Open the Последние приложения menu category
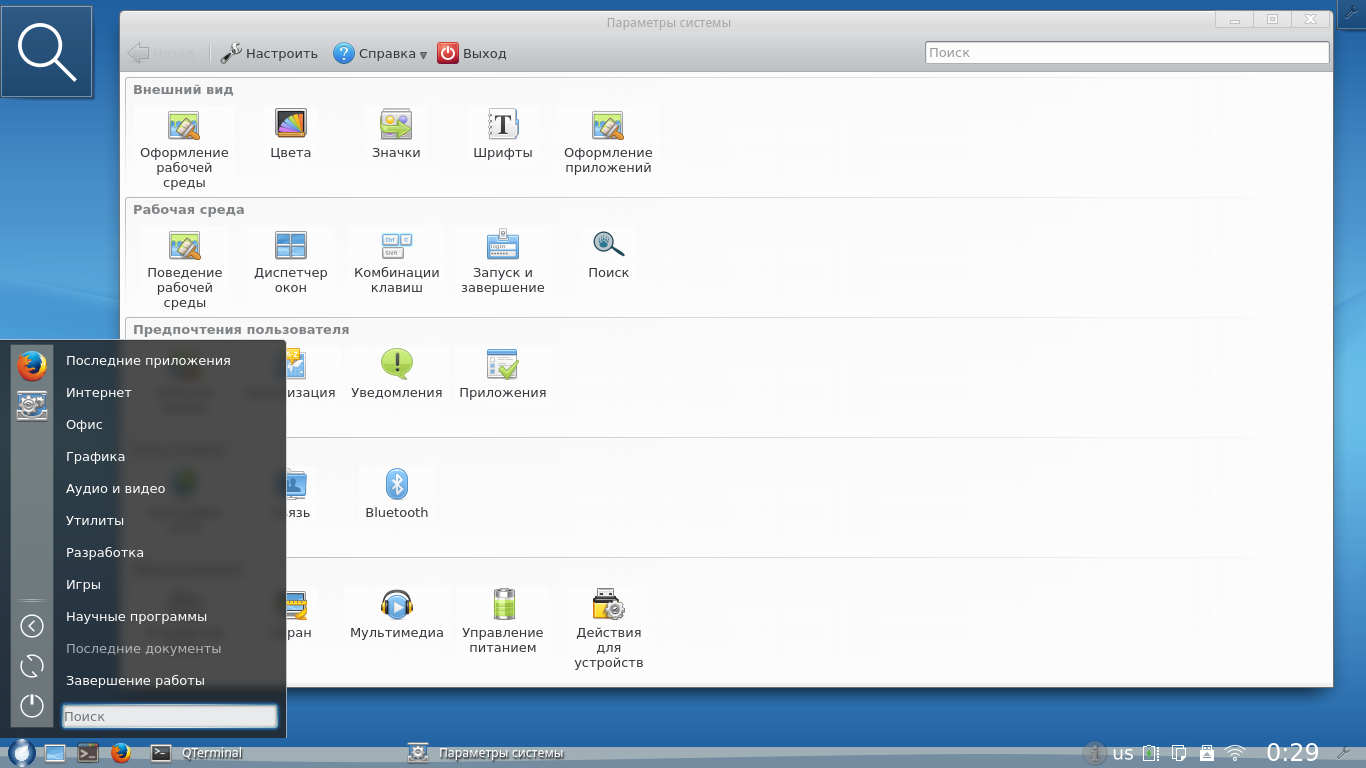 pyautogui.click(x=148, y=361)
